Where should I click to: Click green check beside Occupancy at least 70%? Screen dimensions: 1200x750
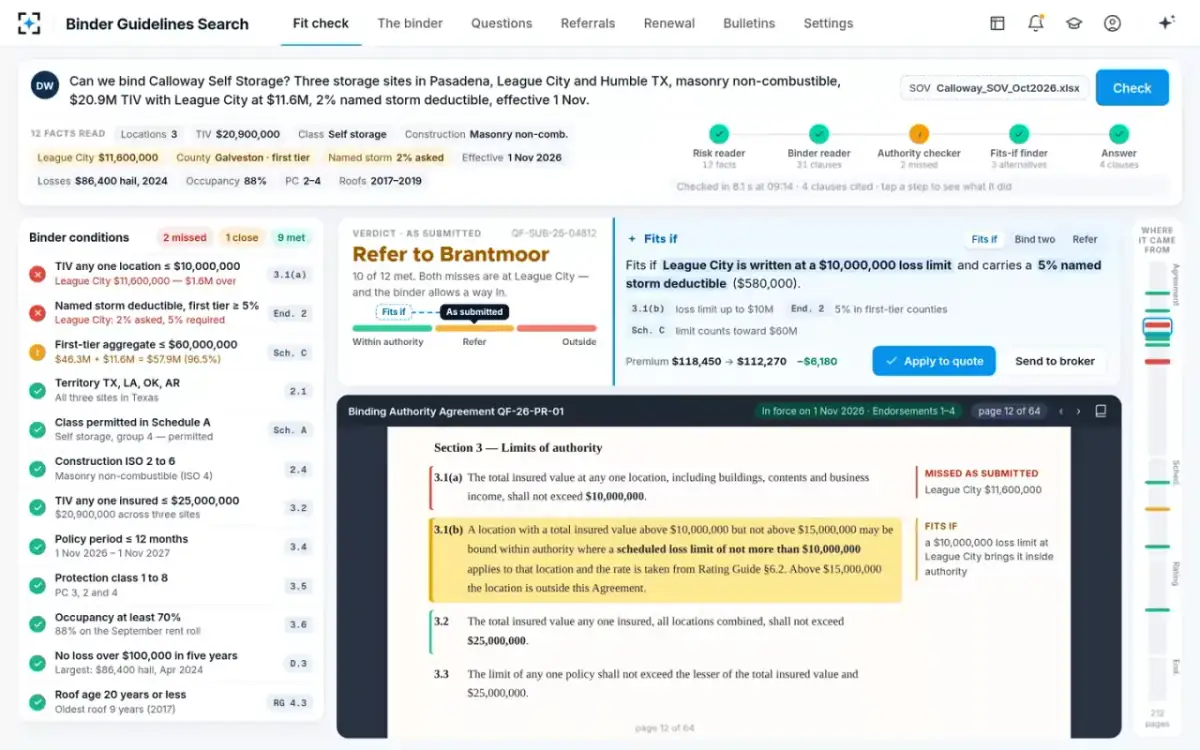pyautogui.click(x=37, y=624)
